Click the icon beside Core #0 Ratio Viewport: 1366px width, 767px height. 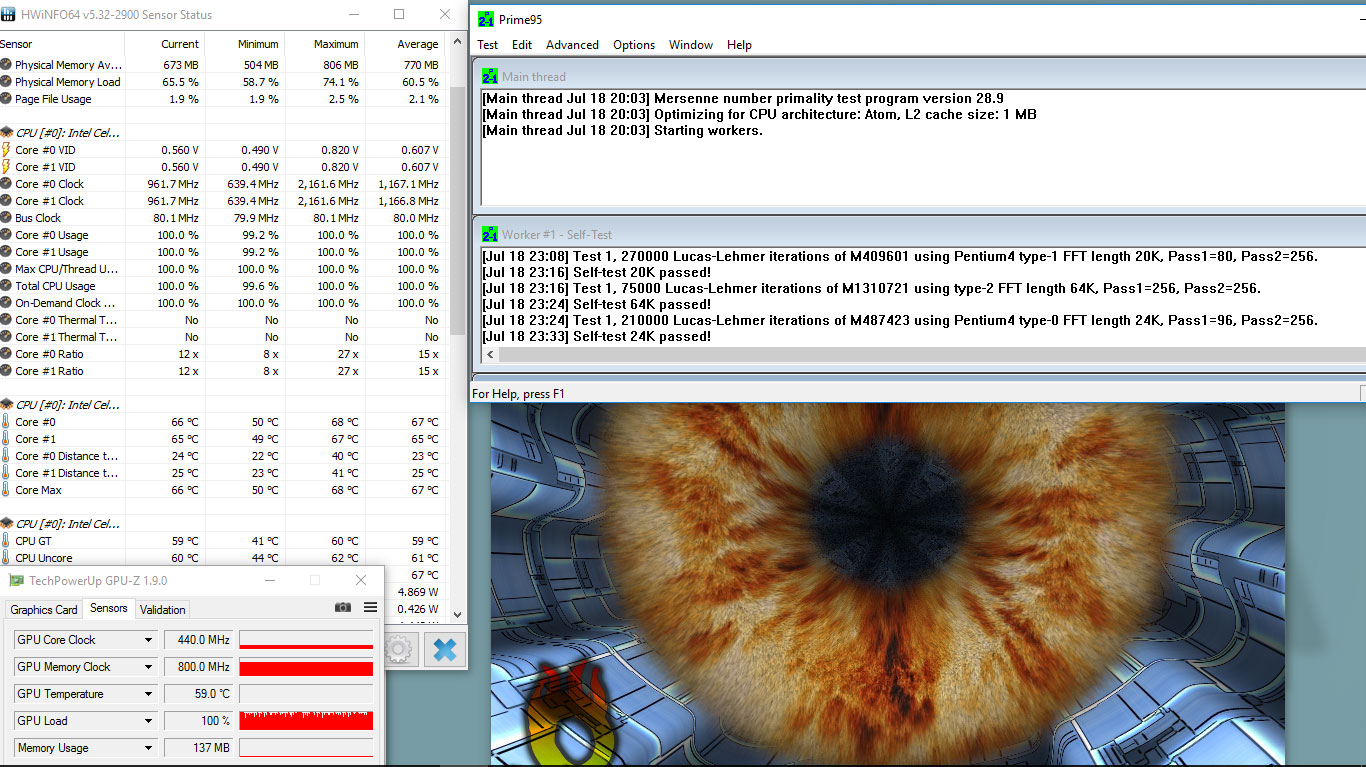pyautogui.click(x=6, y=354)
